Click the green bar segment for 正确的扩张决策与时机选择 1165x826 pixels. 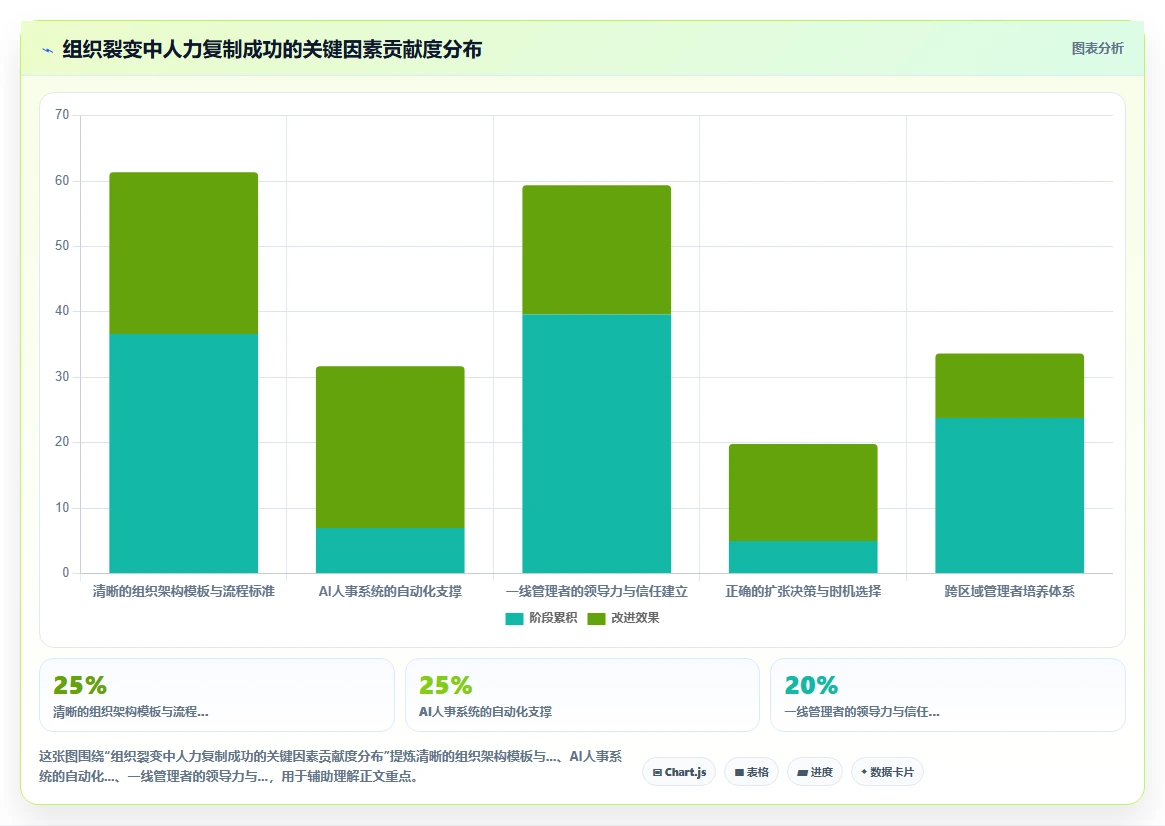803,492
